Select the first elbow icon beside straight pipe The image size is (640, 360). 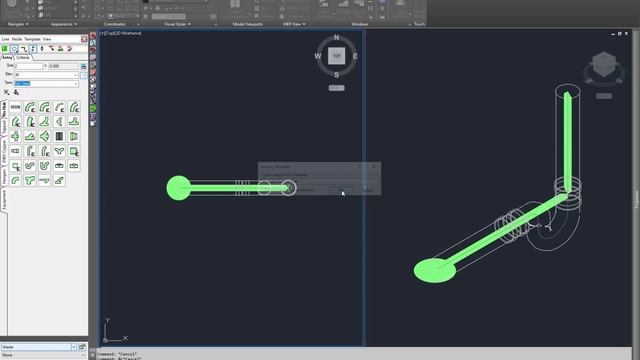pyautogui.click(x=30, y=107)
